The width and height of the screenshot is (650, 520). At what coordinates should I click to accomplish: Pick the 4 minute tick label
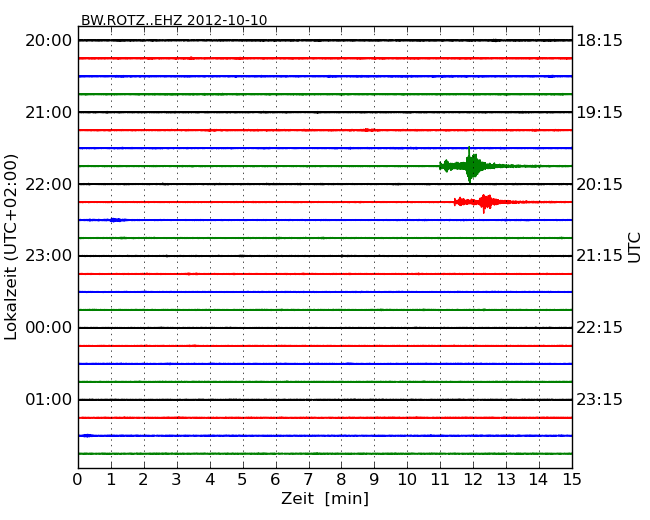click(x=210, y=480)
